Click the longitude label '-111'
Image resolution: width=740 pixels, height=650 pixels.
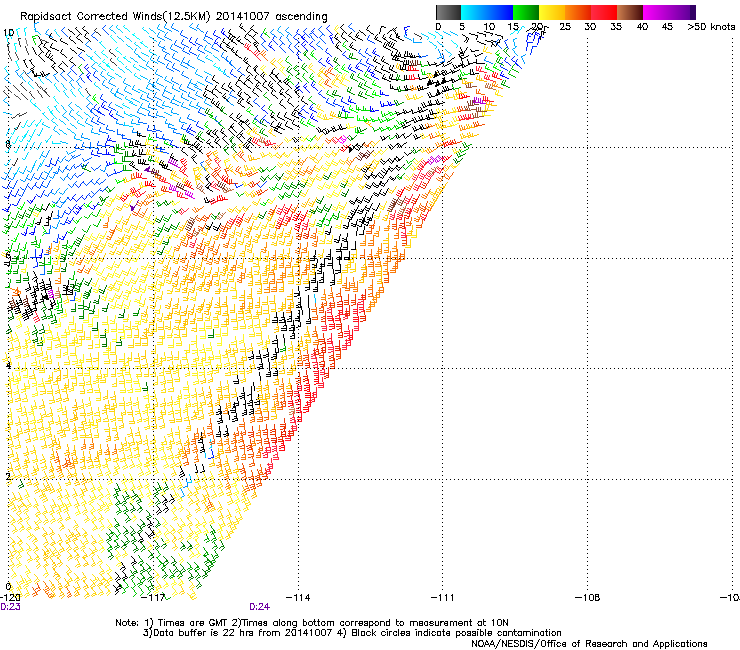[443, 598]
